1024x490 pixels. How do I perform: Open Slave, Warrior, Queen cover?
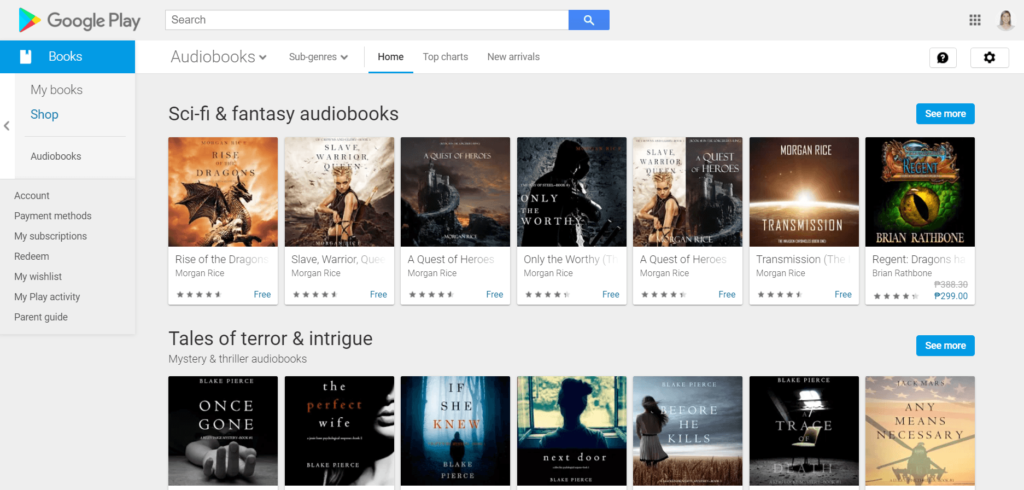click(339, 191)
